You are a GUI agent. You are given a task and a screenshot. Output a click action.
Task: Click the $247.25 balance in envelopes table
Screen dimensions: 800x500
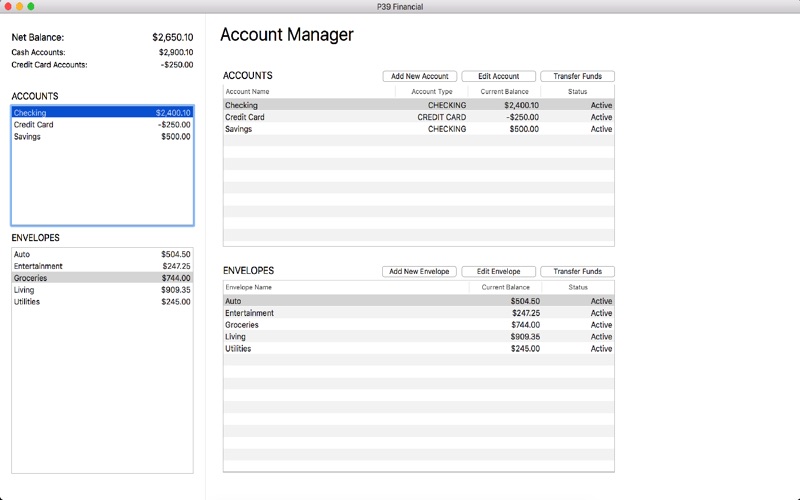pyautogui.click(x=526, y=313)
